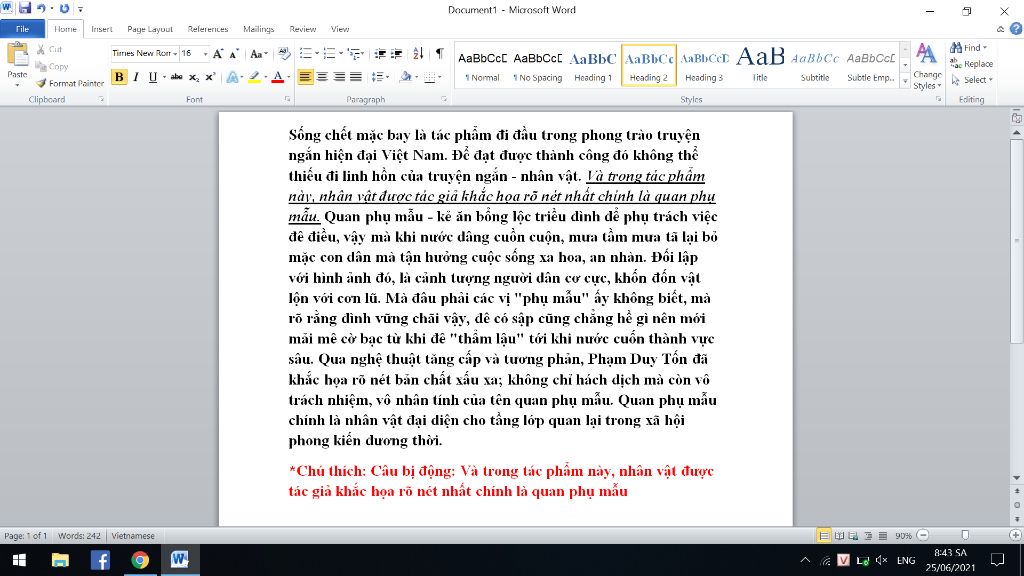Toggle Center alignment
The width and height of the screenshot is (1024, 576).
point(322,77)
